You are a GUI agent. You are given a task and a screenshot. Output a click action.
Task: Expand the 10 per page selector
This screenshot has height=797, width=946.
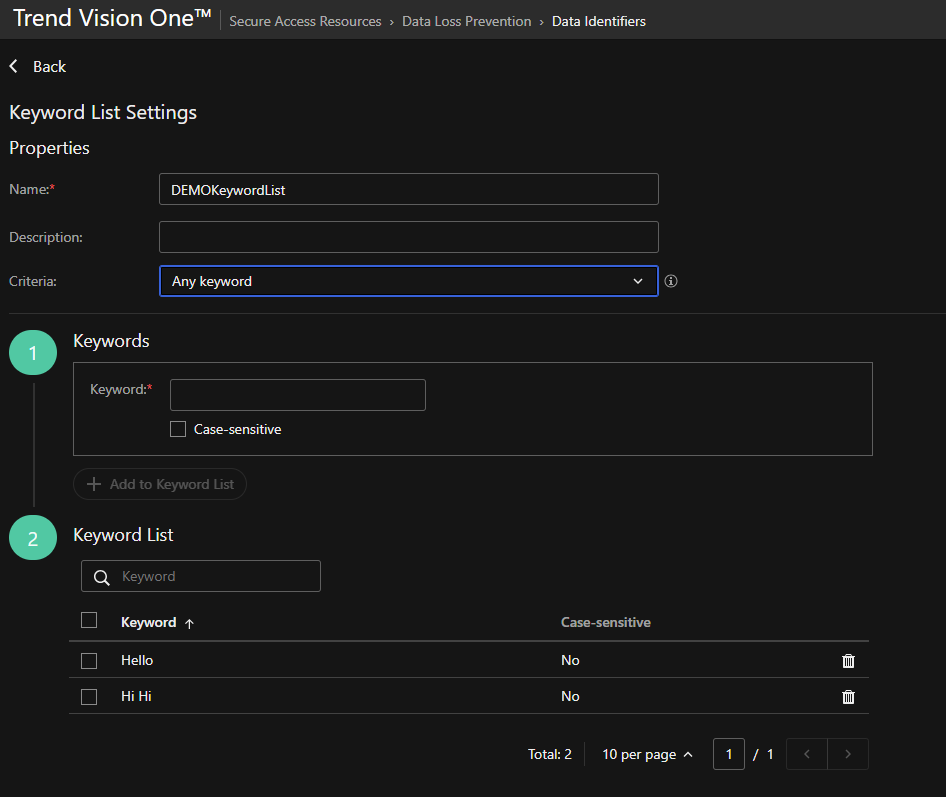pyautogui.click(x=647, y=754)
